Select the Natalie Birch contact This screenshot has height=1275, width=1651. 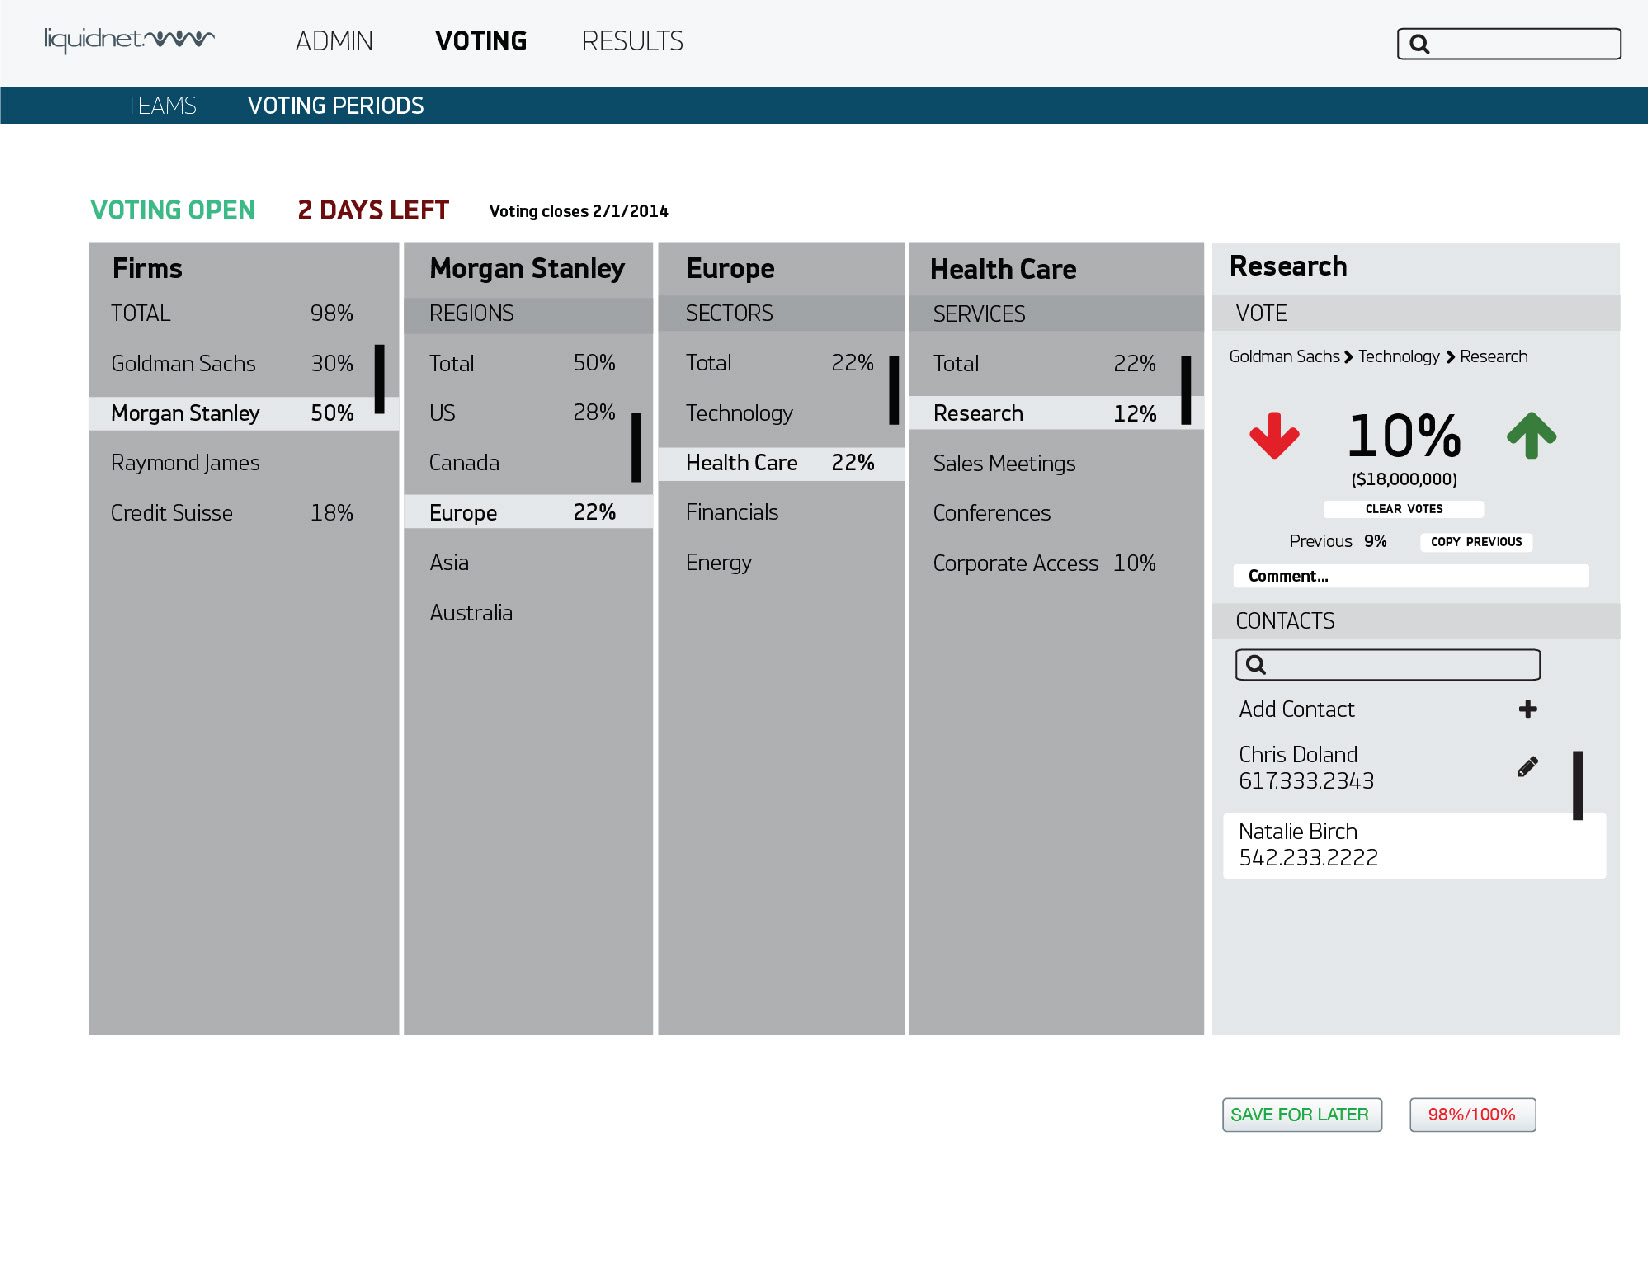(x=1417, y=847)
